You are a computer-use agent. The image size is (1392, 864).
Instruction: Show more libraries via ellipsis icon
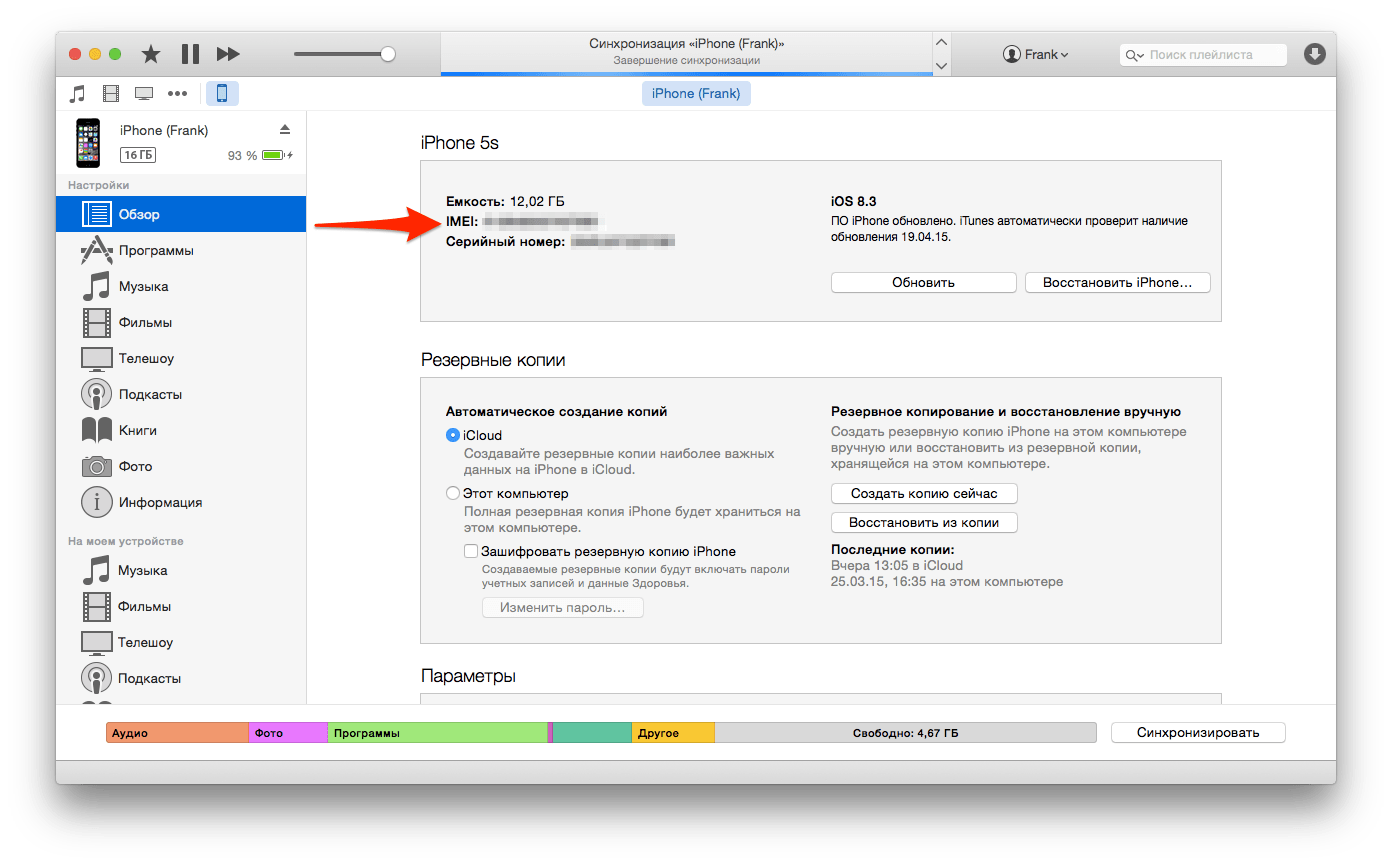[x=177, y=94]
